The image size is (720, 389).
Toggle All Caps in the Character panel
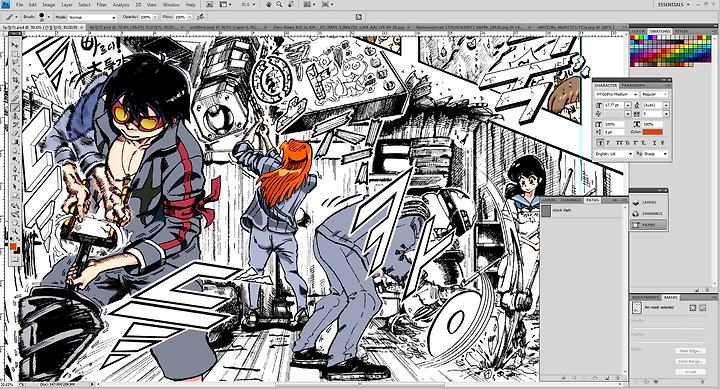[619, 143]
